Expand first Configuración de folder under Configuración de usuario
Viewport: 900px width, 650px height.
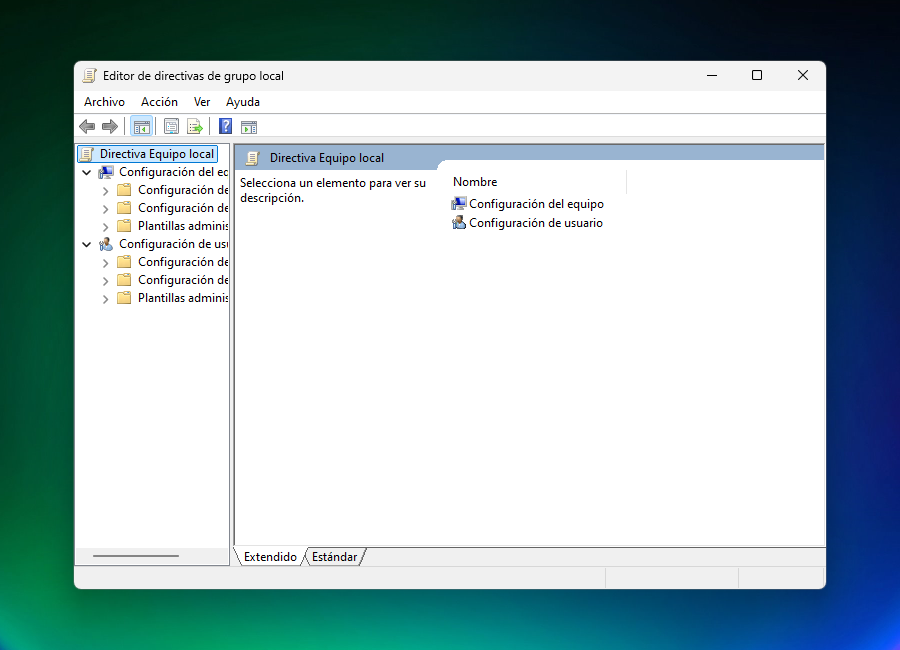pyautogui.click(x=106, y=263)
